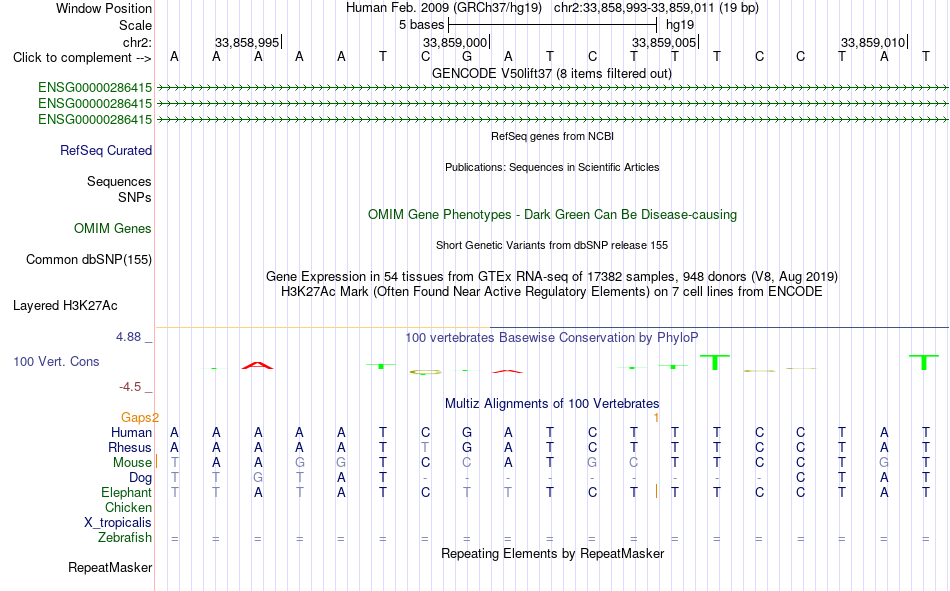950x591 pixels.
Task: Click the Elephant species label
Action: [x=127, y=492]
